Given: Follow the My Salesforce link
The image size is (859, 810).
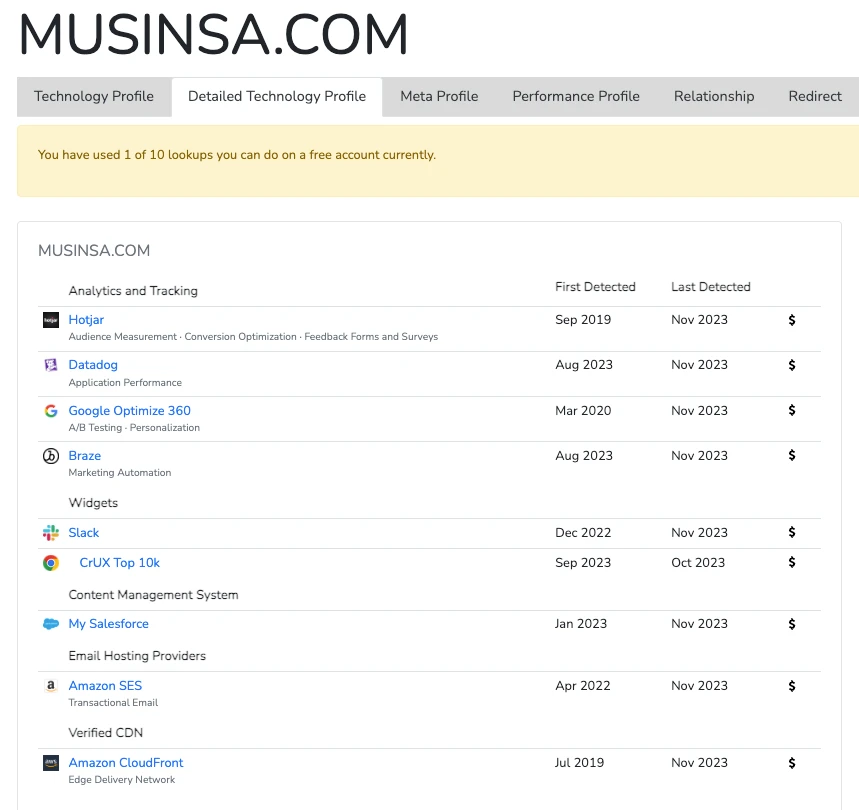Looking at the screenshot, I should 108,624.
